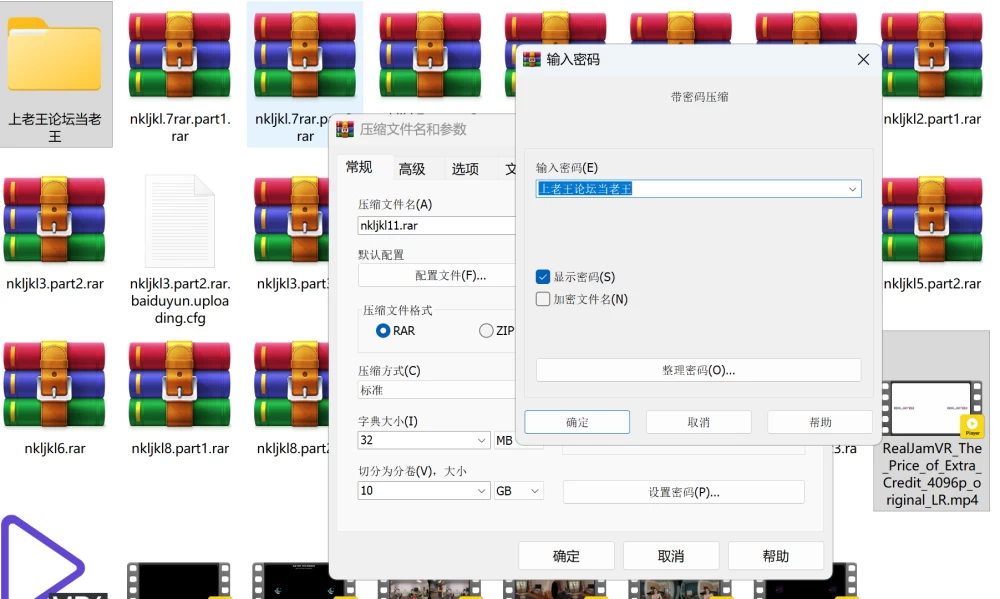
Task: Click the 带密码压缩 heading text
Action: click(700, 97)
